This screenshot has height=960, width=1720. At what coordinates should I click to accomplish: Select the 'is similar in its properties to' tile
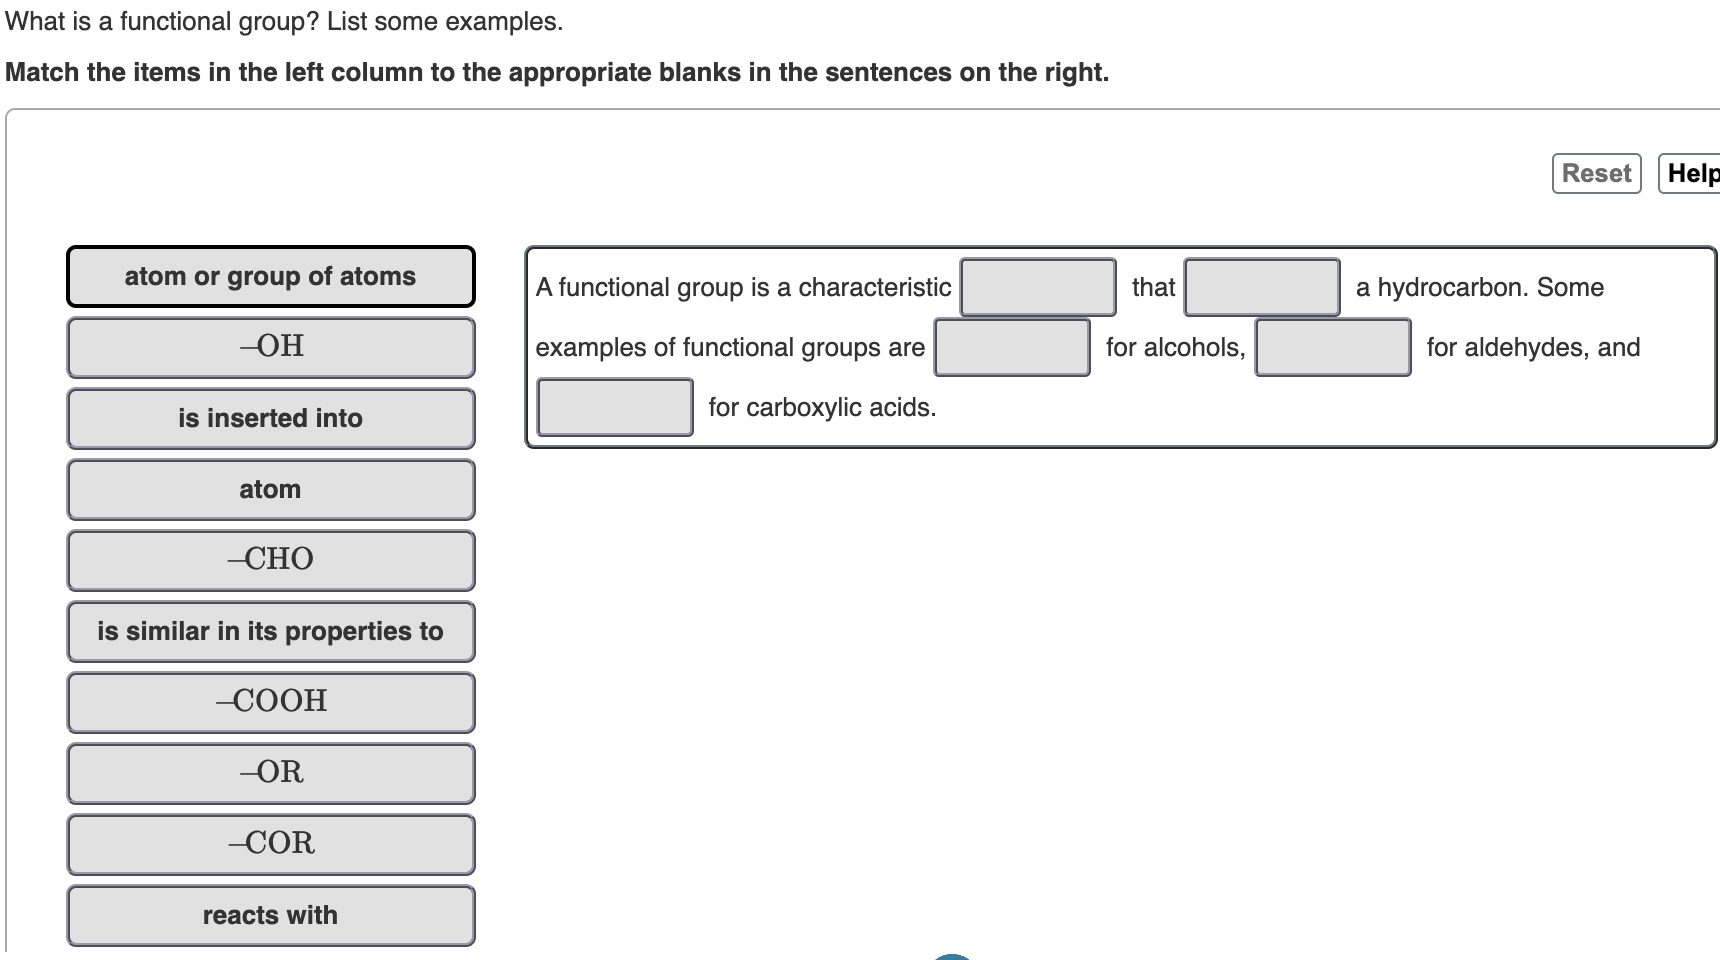[x=270, y=631]
